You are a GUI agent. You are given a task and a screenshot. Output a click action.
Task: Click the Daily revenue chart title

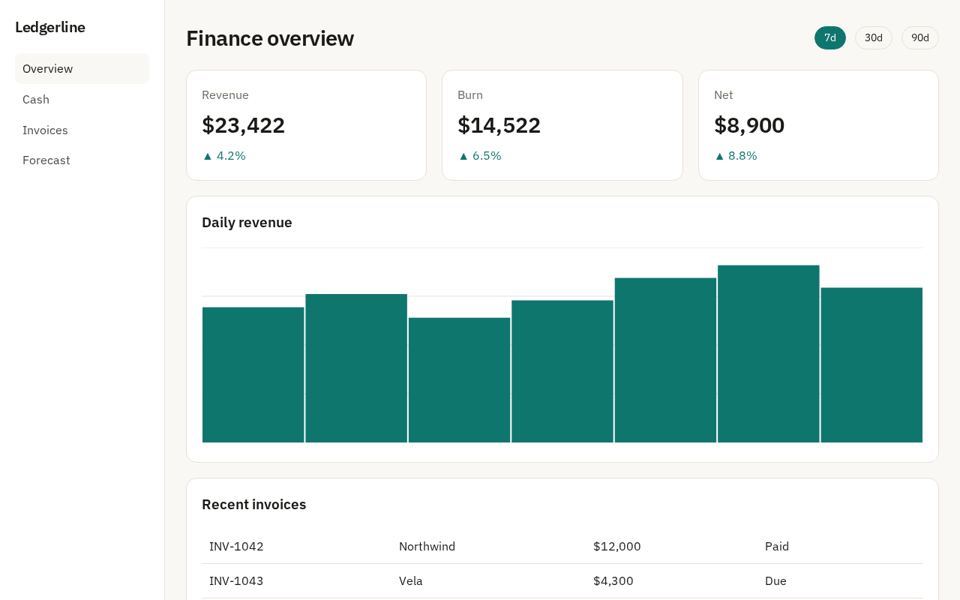pyautogui.click(x=247, y=222)
